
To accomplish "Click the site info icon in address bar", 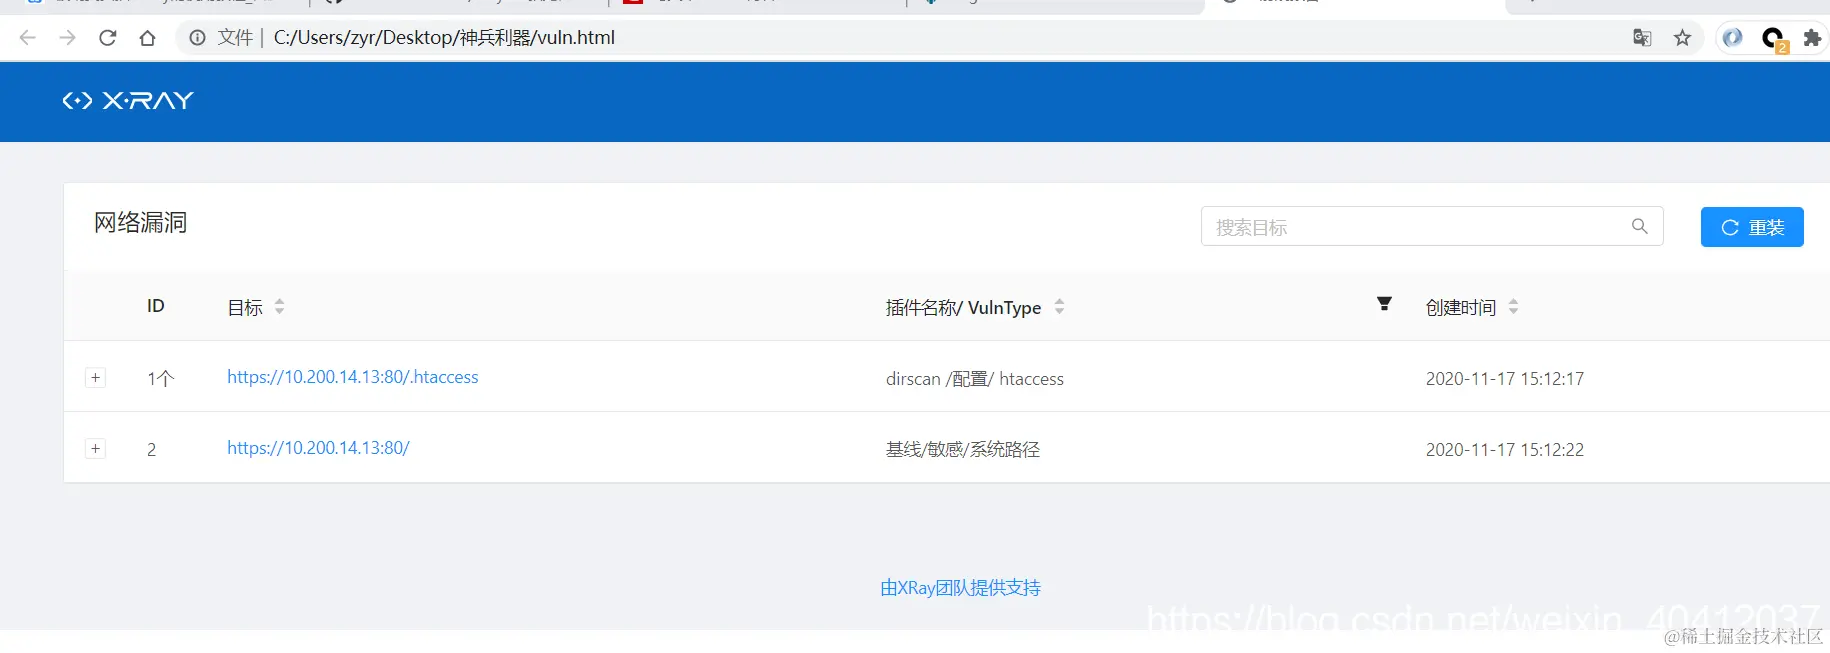I will click(198, 38).
